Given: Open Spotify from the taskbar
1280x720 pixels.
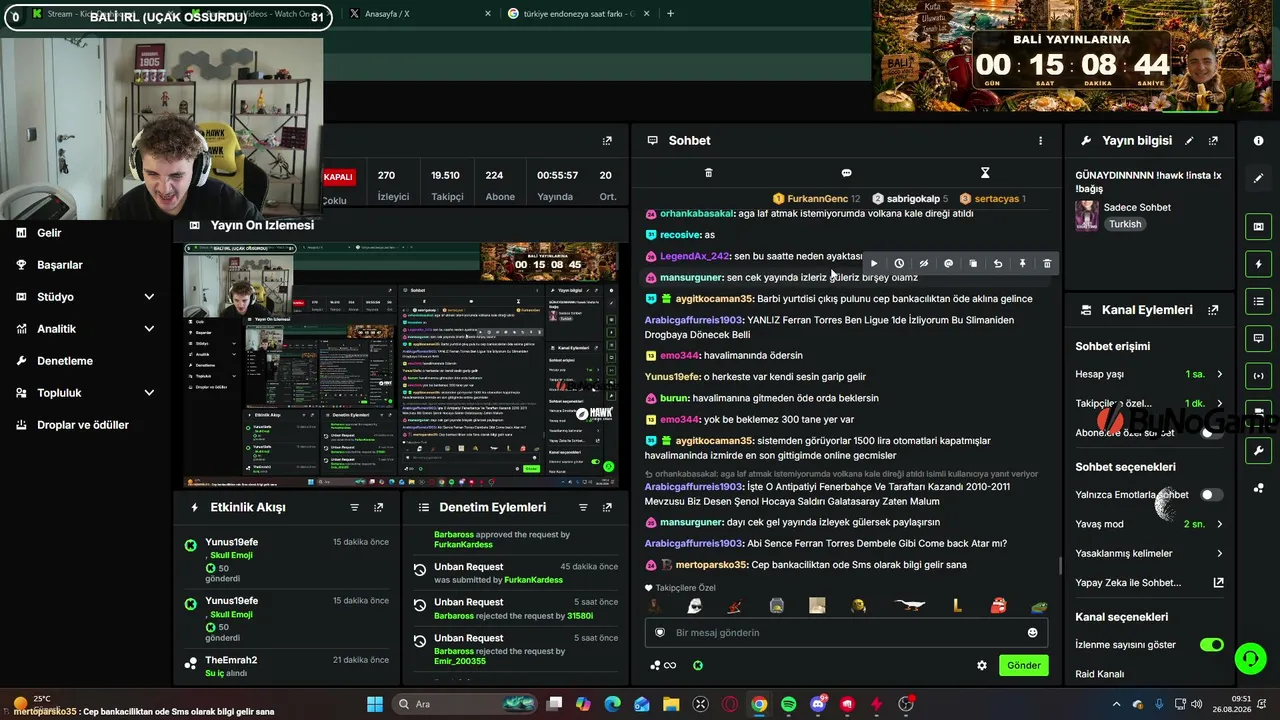Looking at the screenshot, I should (x=788, y=704).
